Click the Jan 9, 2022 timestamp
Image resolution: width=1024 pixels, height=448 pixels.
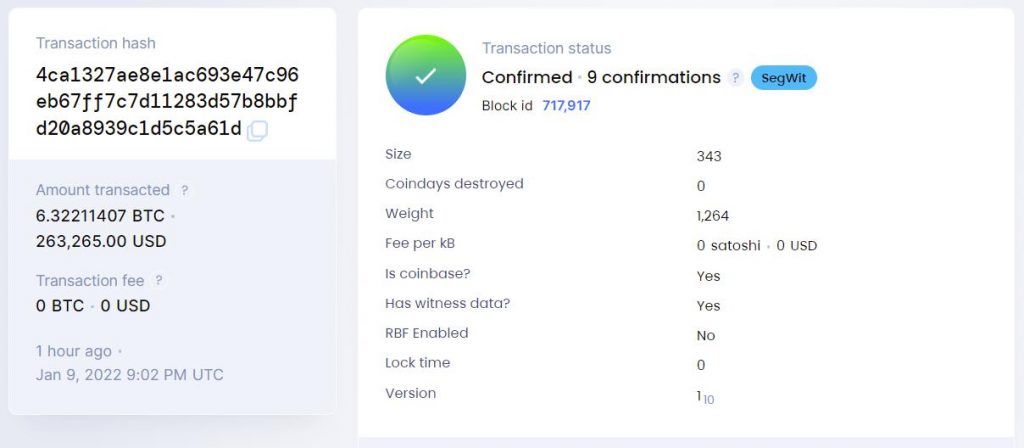130,375
